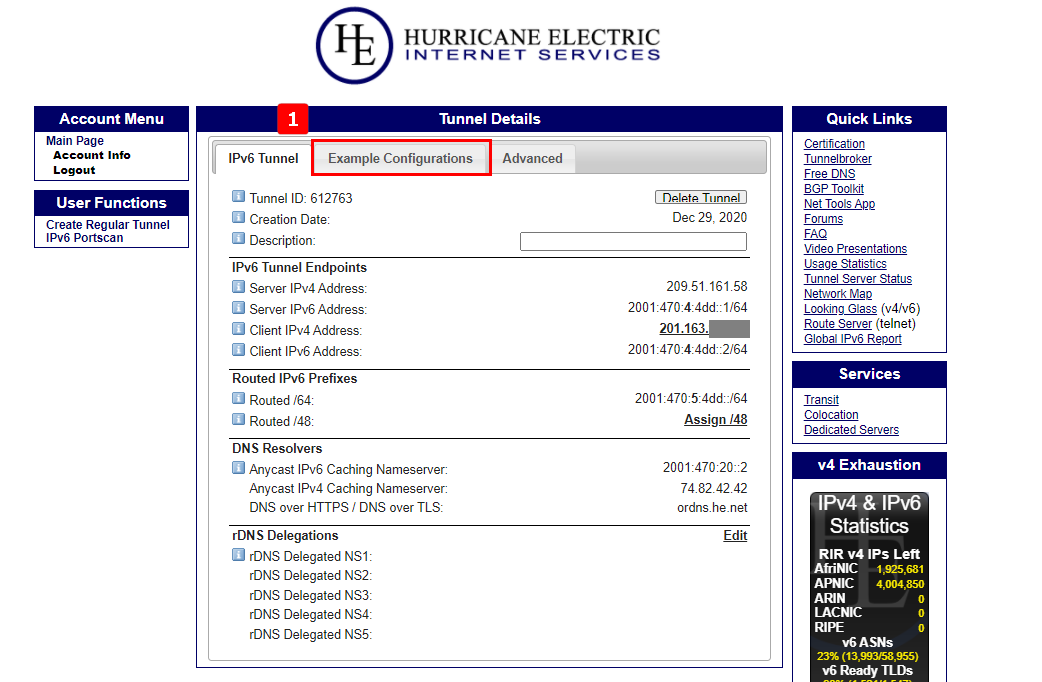1042x682 pixels.
Task: Click Logout in the Account Menu
Action: coord(74,170)
